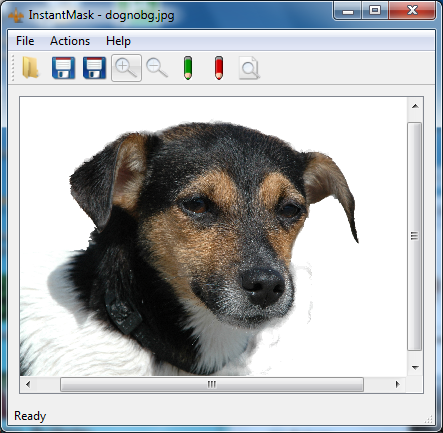Pick the green pencil foreground marker
The image size is (443, 433).
tap(188, 68)
